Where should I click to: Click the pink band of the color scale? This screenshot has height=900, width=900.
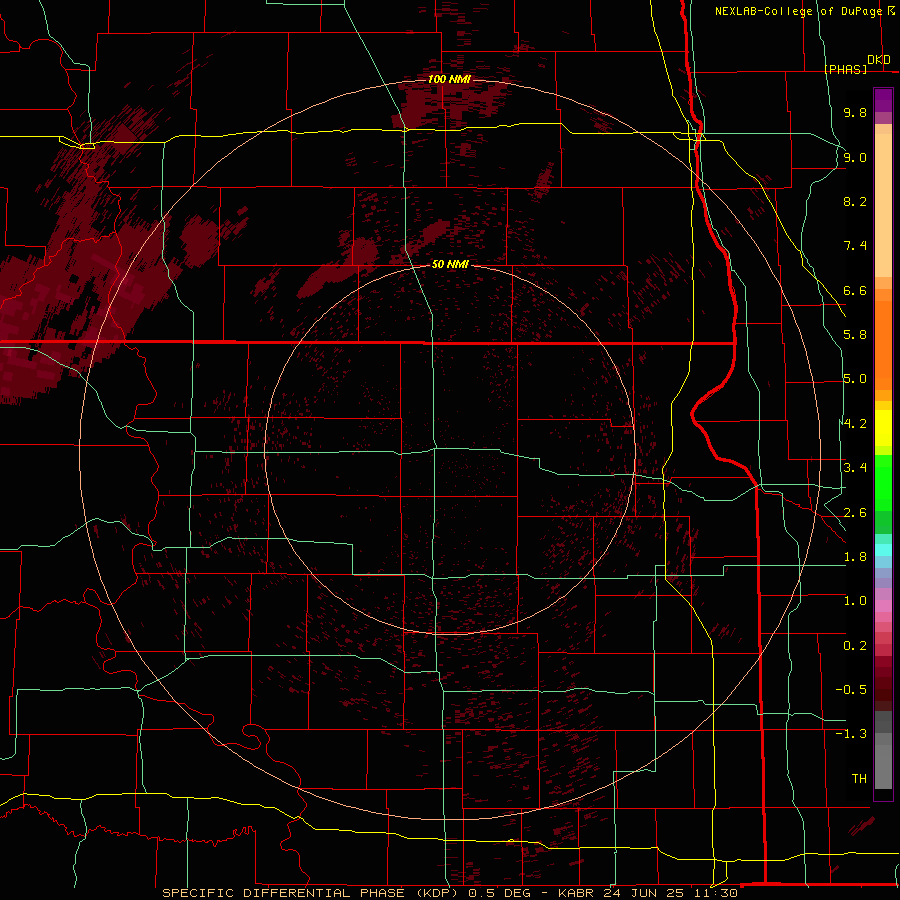click(x=883, y=606)
